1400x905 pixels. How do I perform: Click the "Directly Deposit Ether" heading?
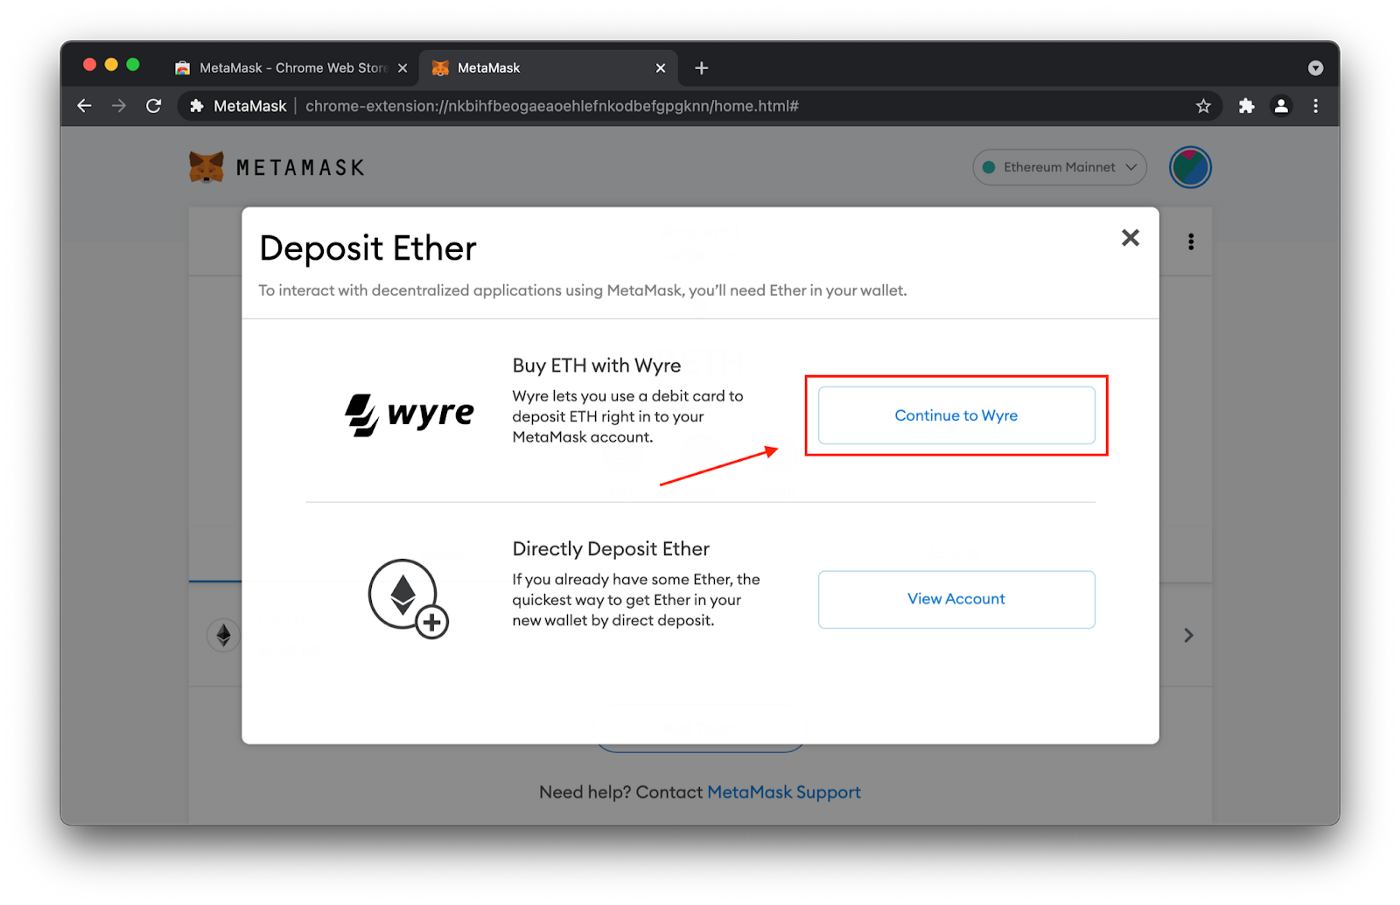(611, 549)
